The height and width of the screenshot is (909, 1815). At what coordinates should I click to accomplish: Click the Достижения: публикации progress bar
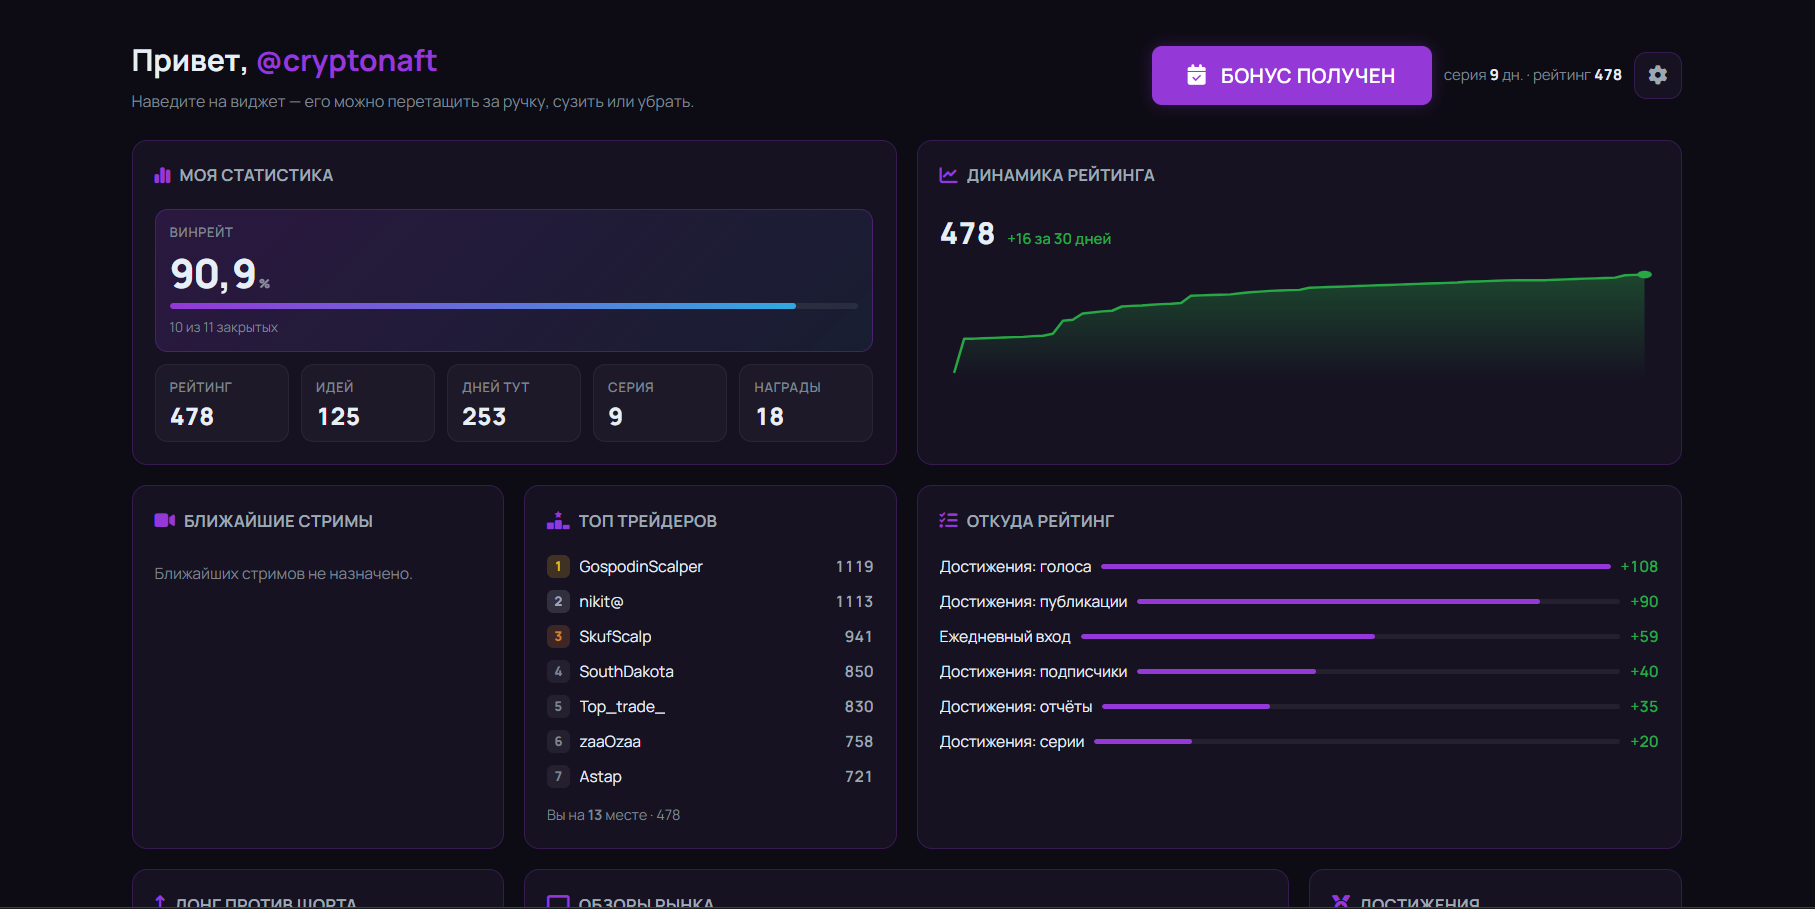(1379, 602)
